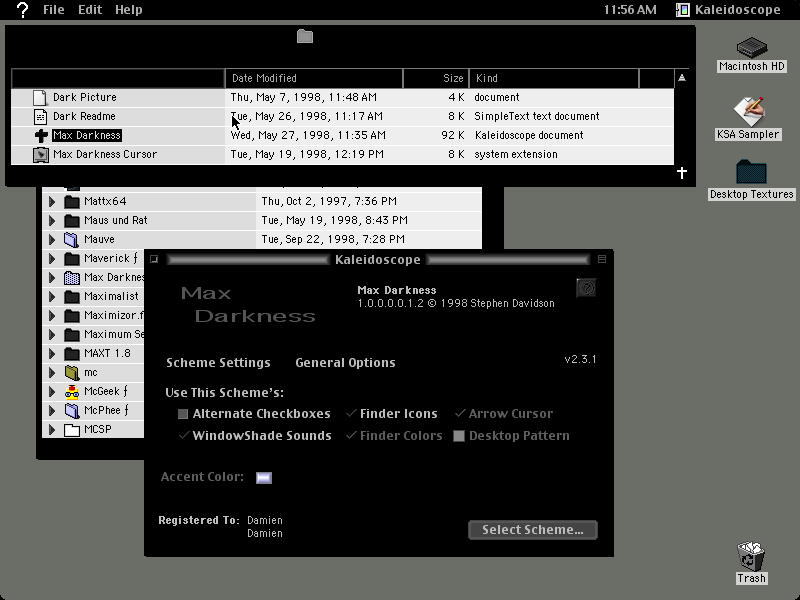Click the McGeek folder icon
The image size is (800, 600).
coord(72,391)
